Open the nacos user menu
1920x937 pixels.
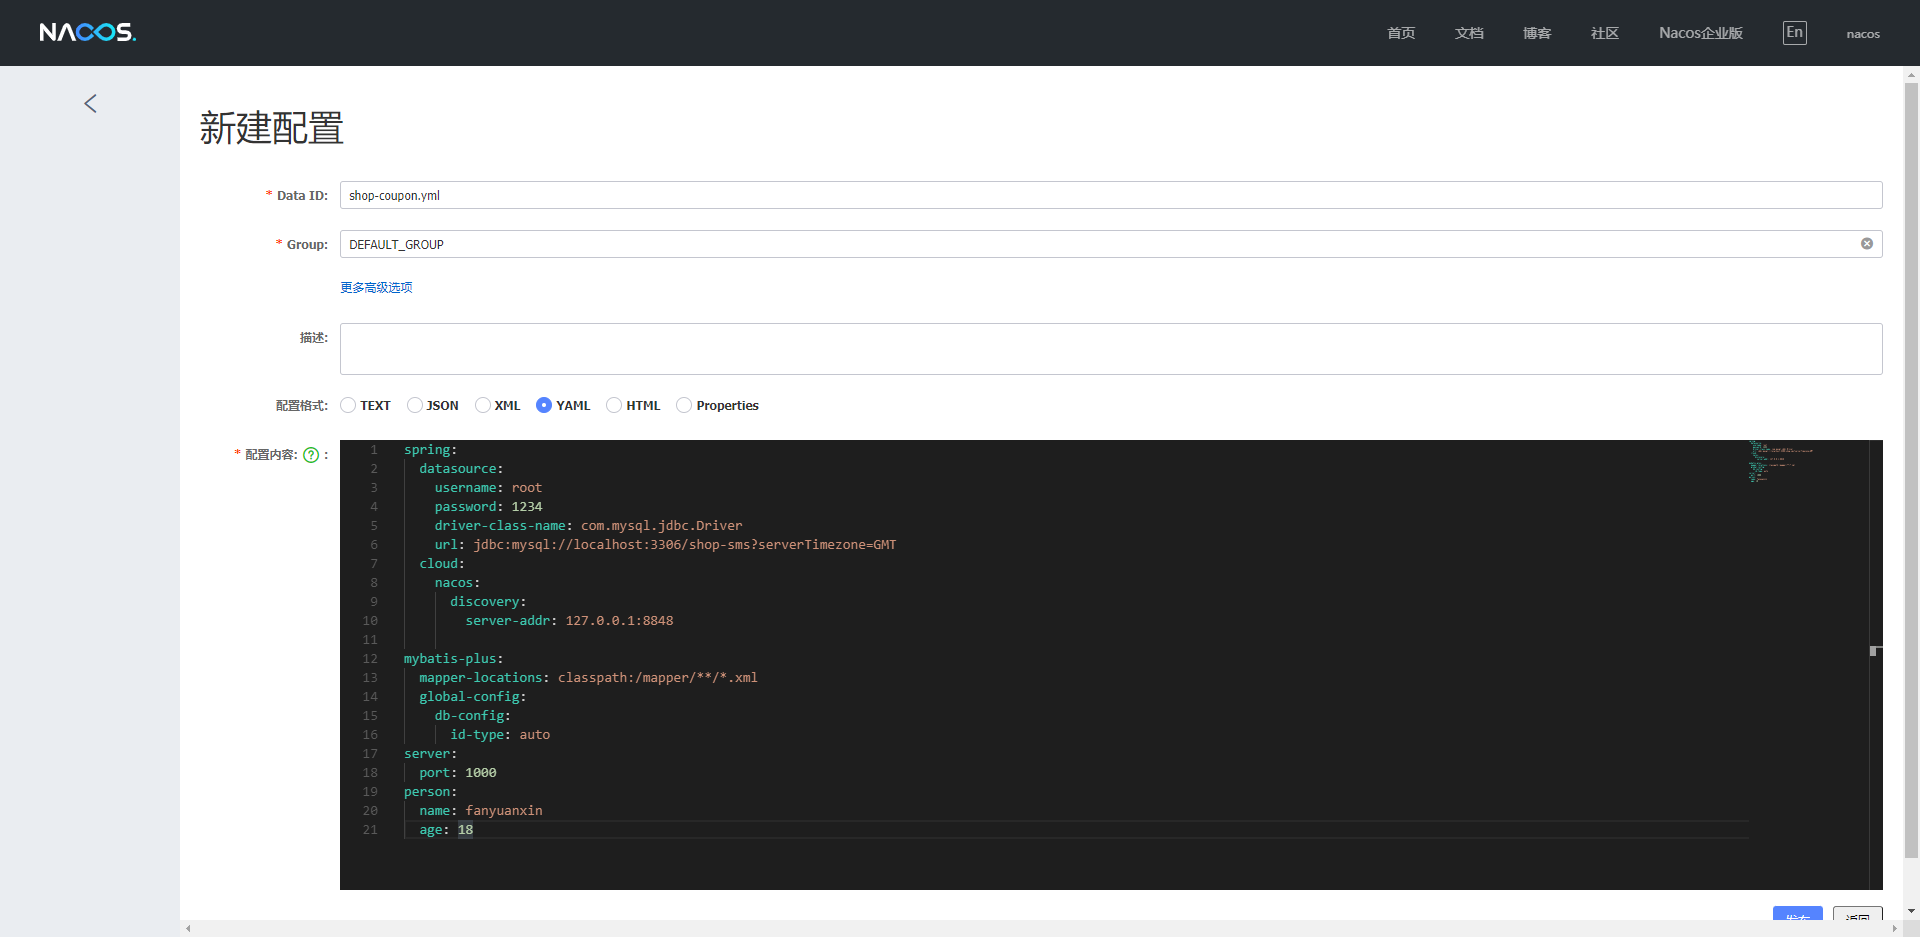tap(1863, 34)
